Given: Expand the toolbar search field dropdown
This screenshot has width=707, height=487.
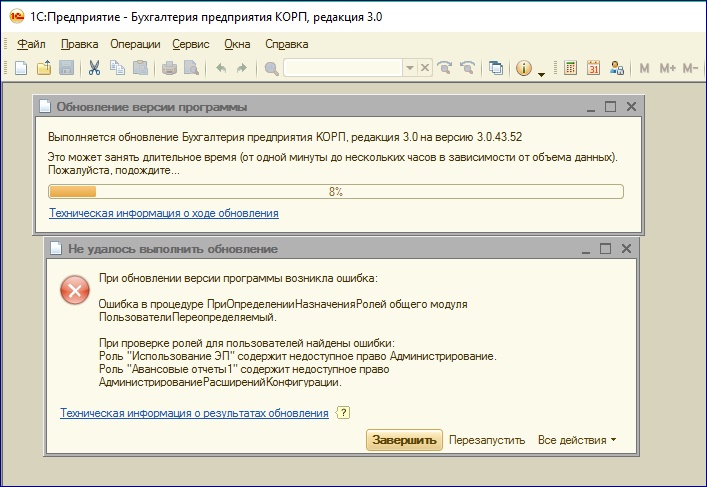Looking at the screenshot, I should [x=409, y=68].
